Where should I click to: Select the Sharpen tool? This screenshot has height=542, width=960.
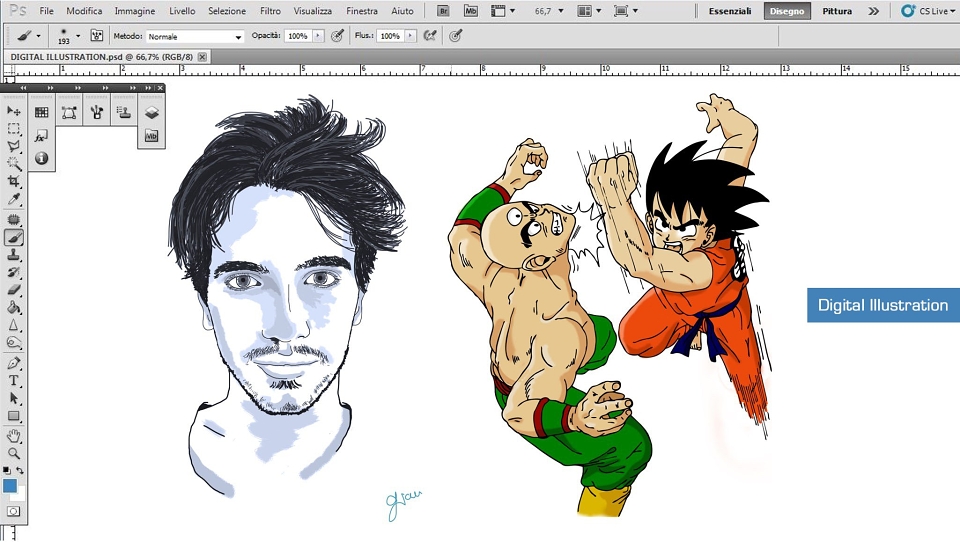pyautogui.click(x=13, y=325)
